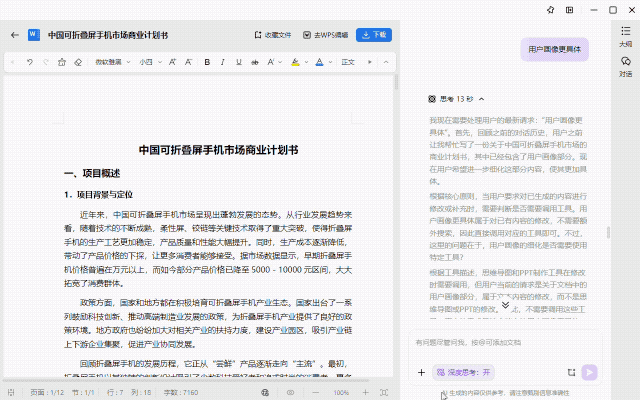The image size is (640, 400).
Task: Open the 对话 chat panel
Action: pyautogui.click(x=625, y=66)
